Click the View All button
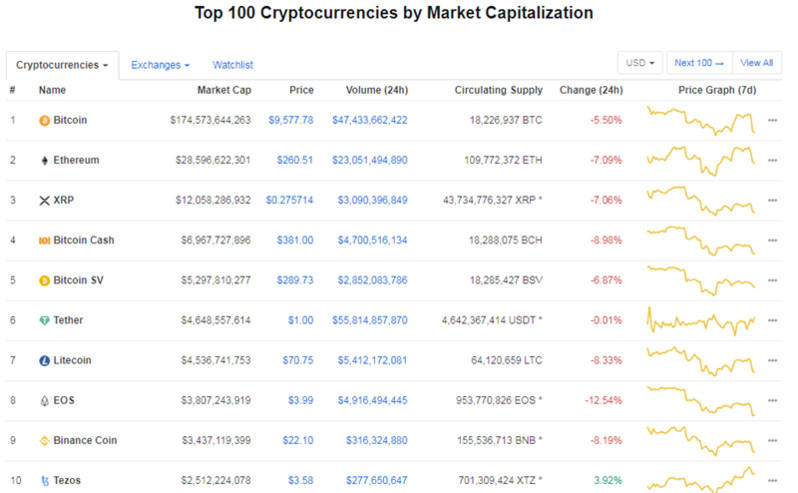Viewport: 798px width, 493px height. click(756, 63)
